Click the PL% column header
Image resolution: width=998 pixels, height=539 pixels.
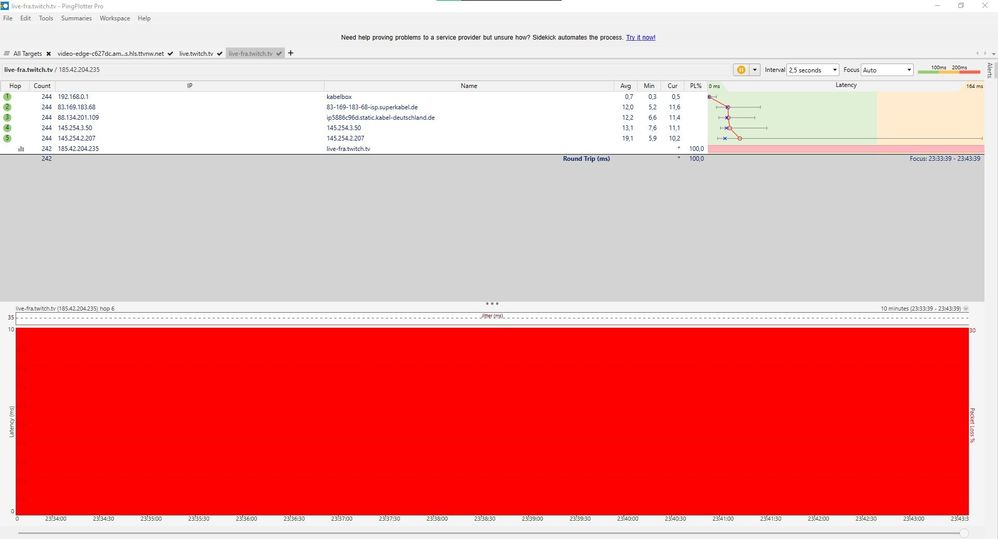(696, 86)
